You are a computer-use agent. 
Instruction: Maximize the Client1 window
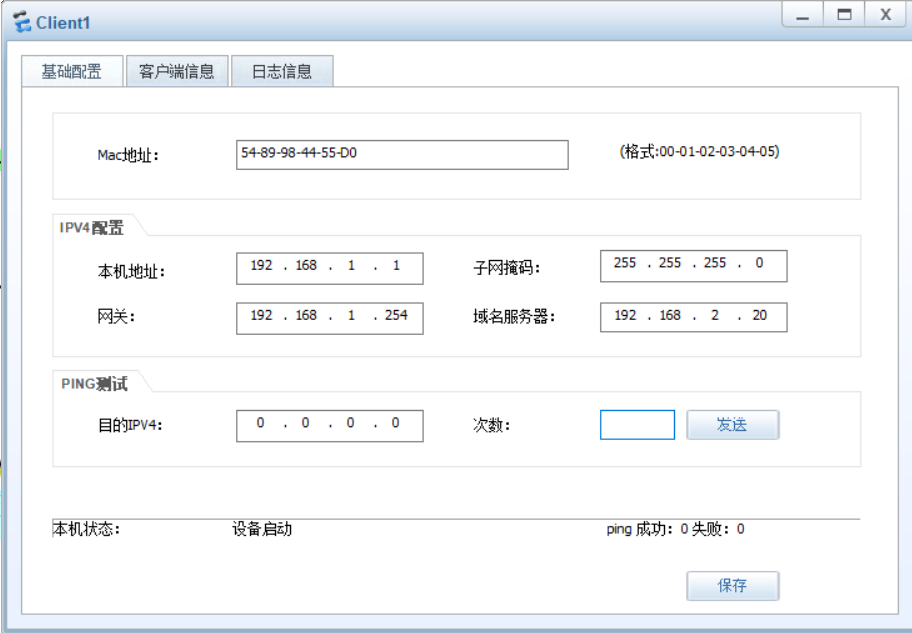coord(844,15)
